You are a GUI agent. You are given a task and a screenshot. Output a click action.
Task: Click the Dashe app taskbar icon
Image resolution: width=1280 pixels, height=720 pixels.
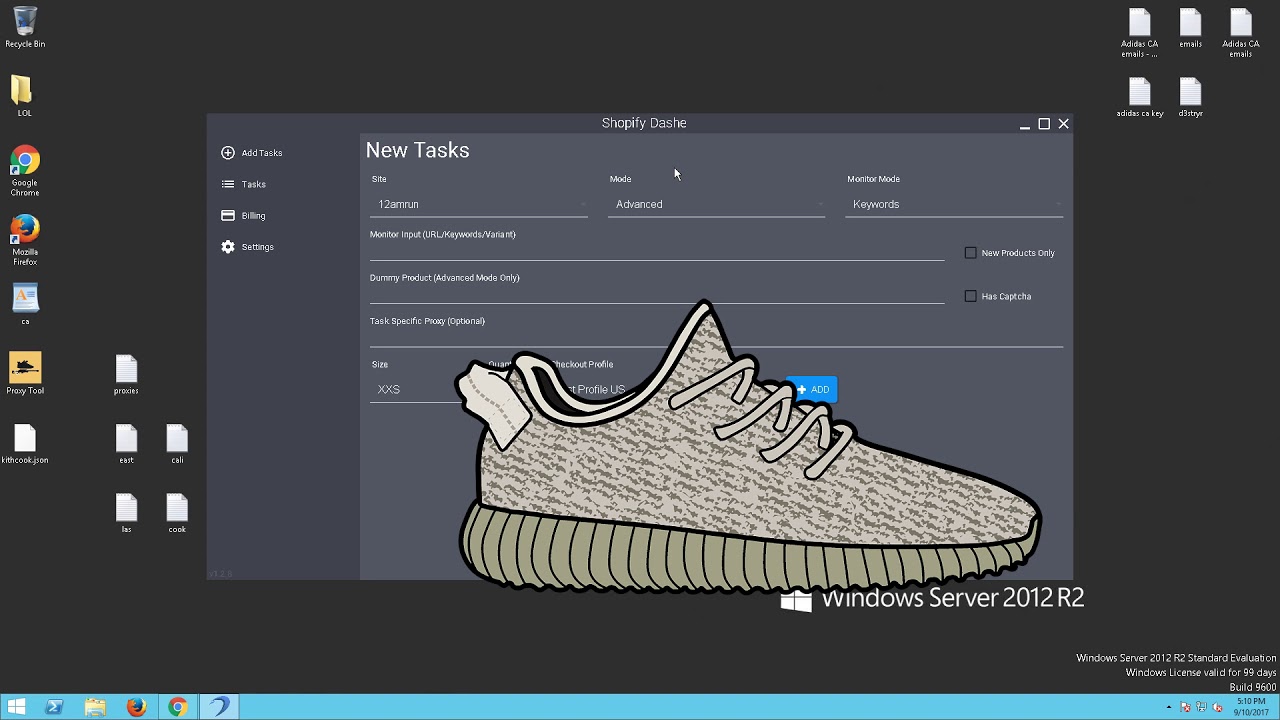click(x=219, y=707)
